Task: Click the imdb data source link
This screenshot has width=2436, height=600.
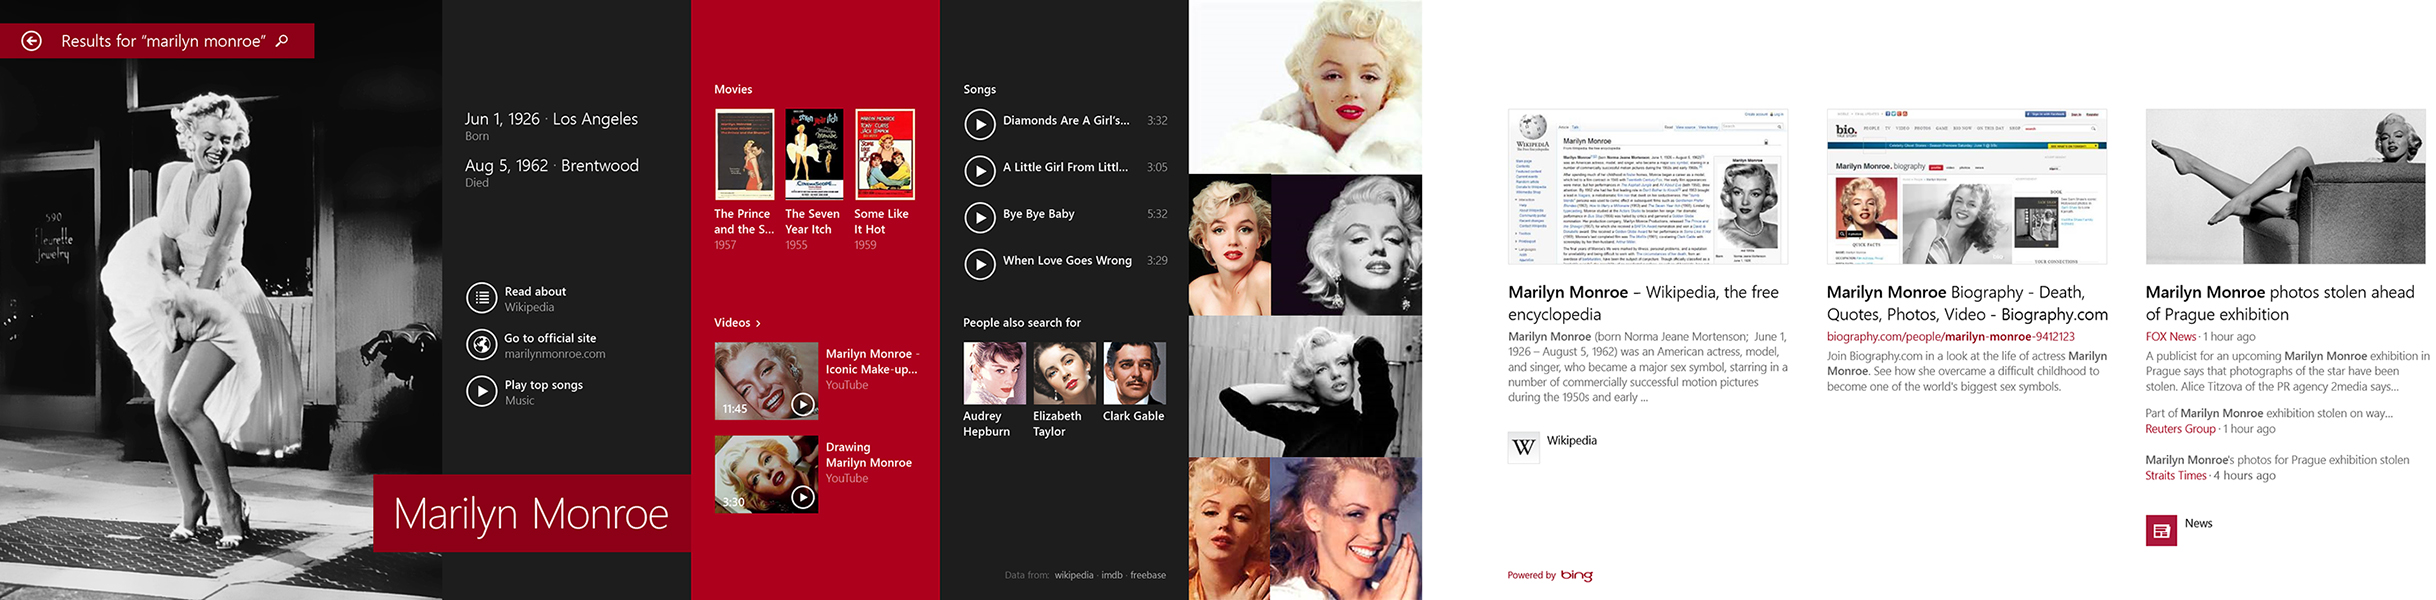Action: coord(1112,575)
